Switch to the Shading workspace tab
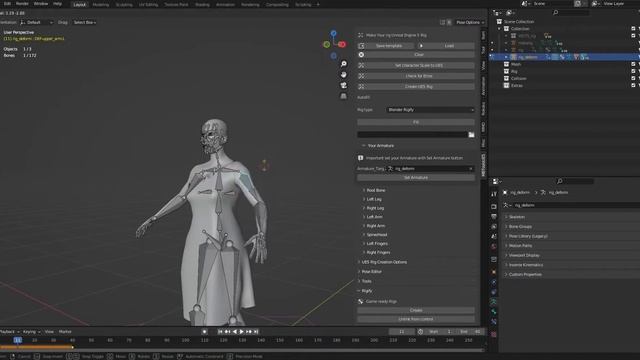 202,4
